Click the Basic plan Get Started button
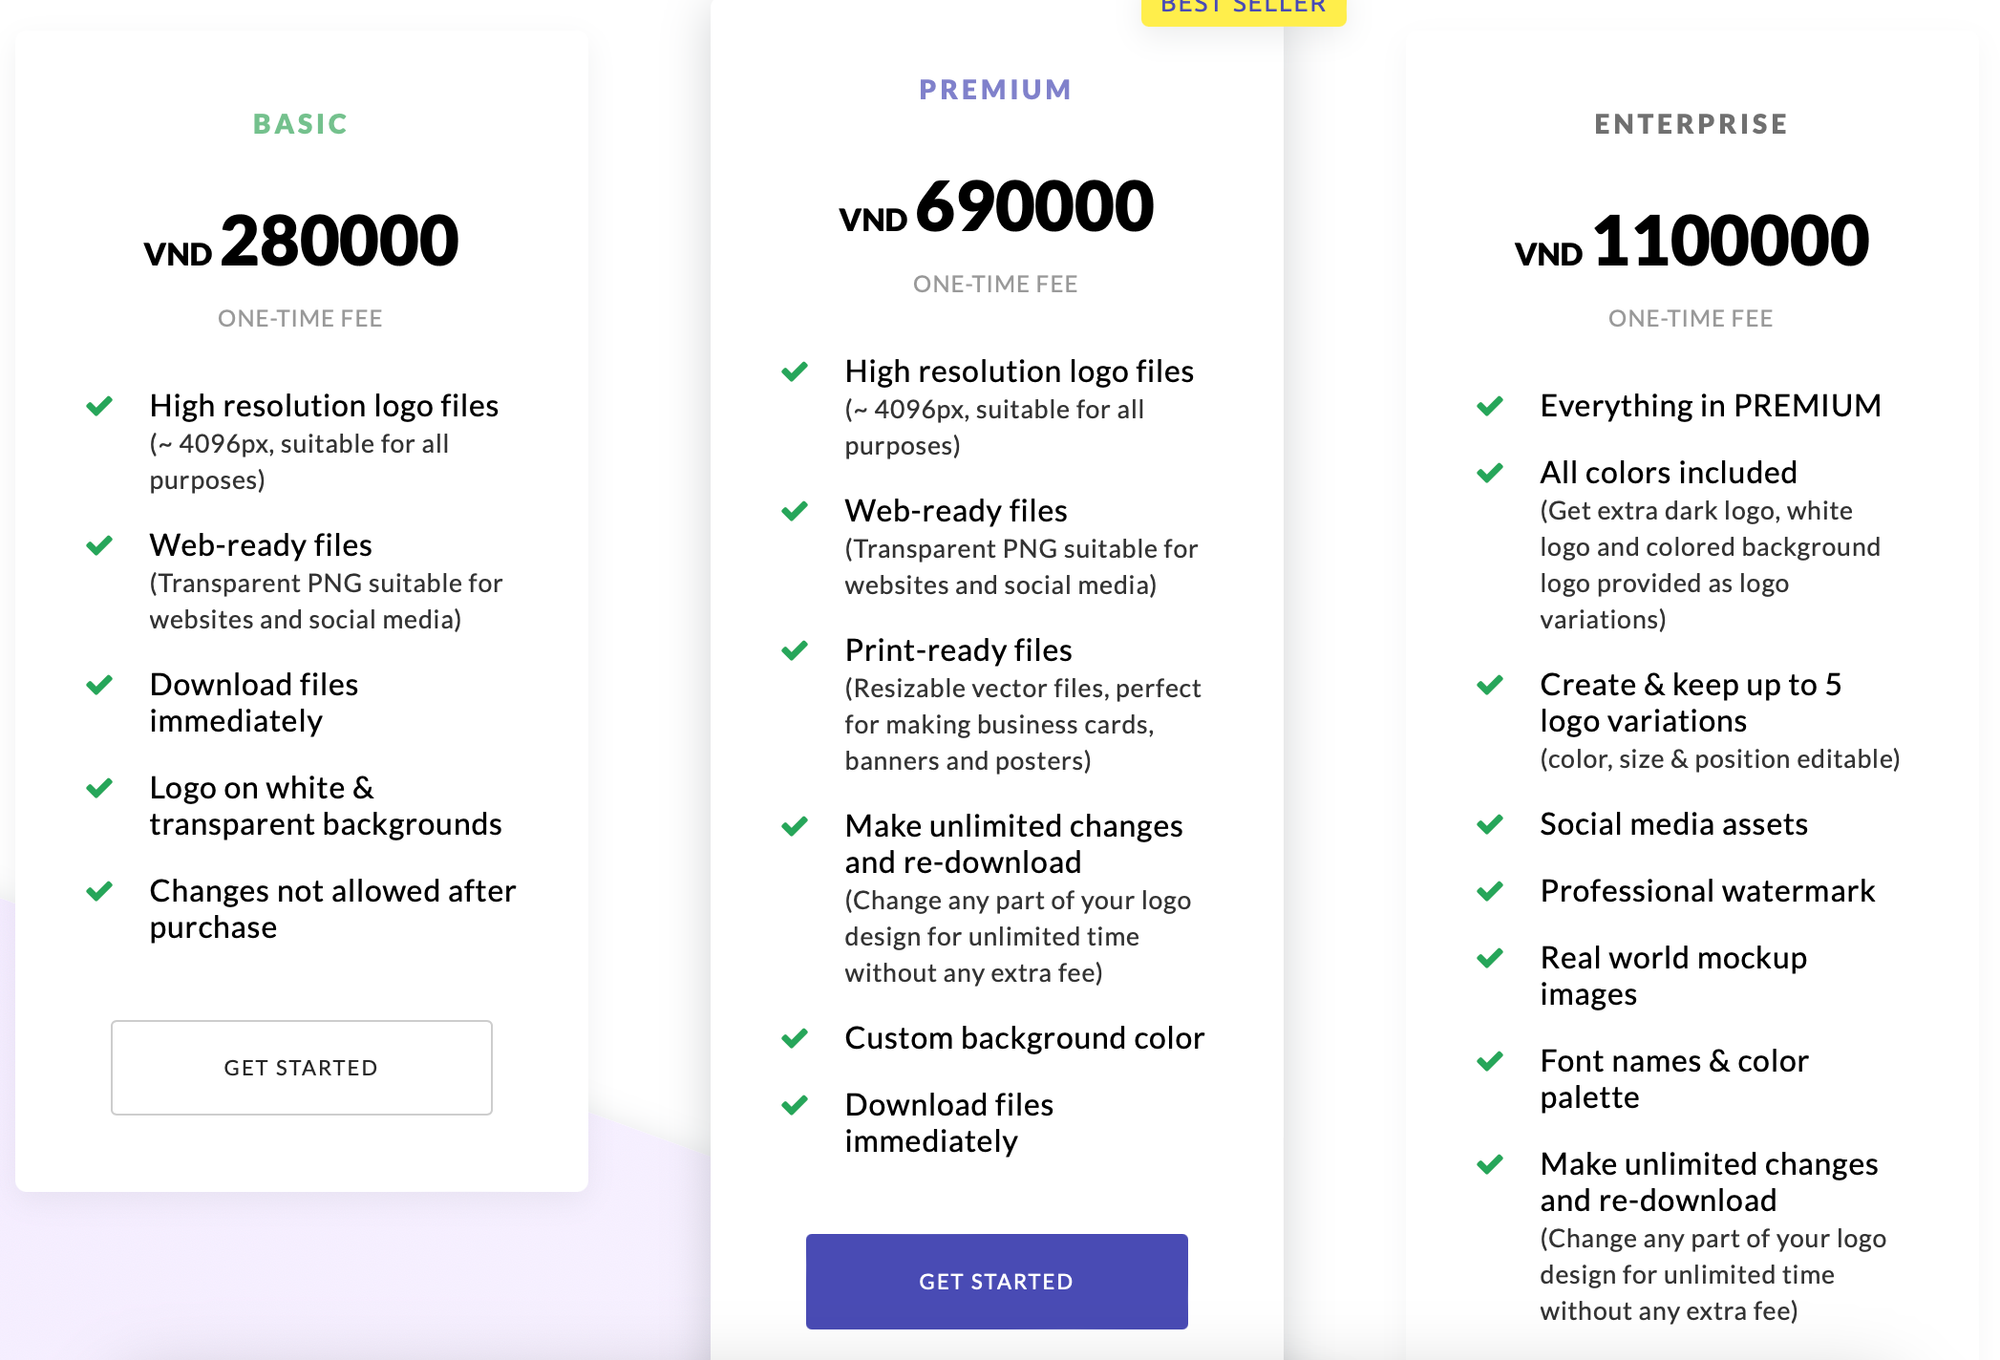 tap(301, 1067)
